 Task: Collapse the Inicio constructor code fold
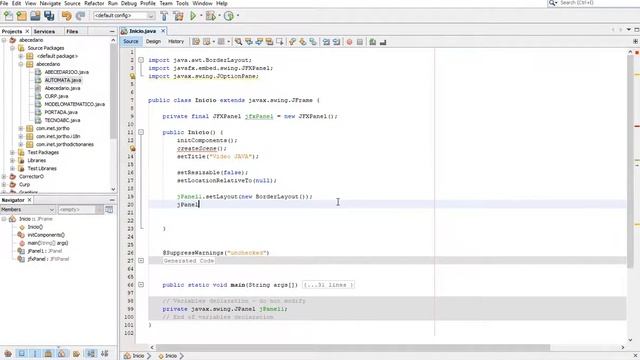pyautogui.click(x=141, y=132)
